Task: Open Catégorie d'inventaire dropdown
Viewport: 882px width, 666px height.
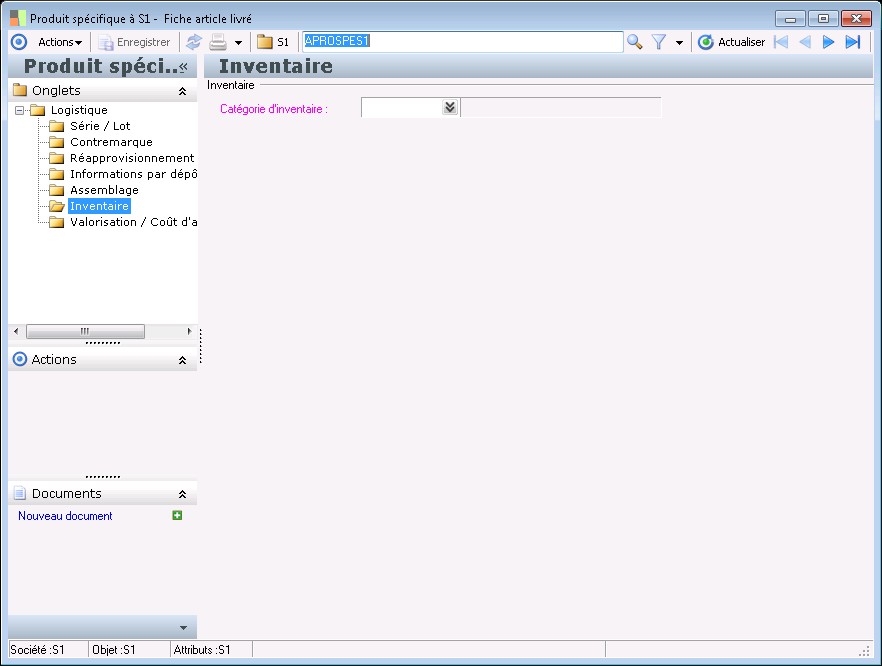Action: 449,107
